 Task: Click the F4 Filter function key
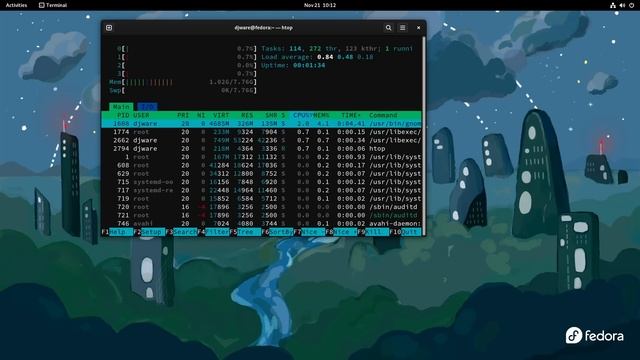213,232
